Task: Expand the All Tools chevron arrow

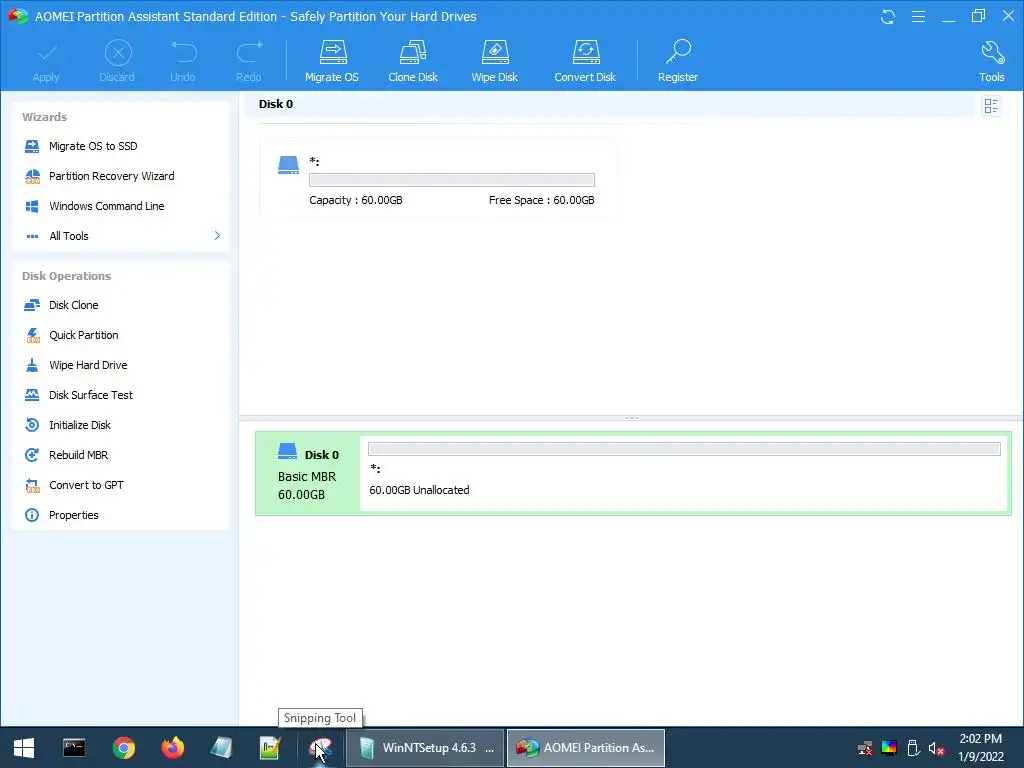Action: (217, 235)
